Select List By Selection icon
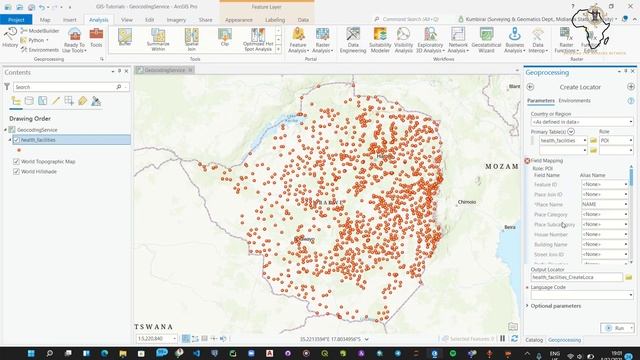 pyautogui.click(x=42, y=101)
